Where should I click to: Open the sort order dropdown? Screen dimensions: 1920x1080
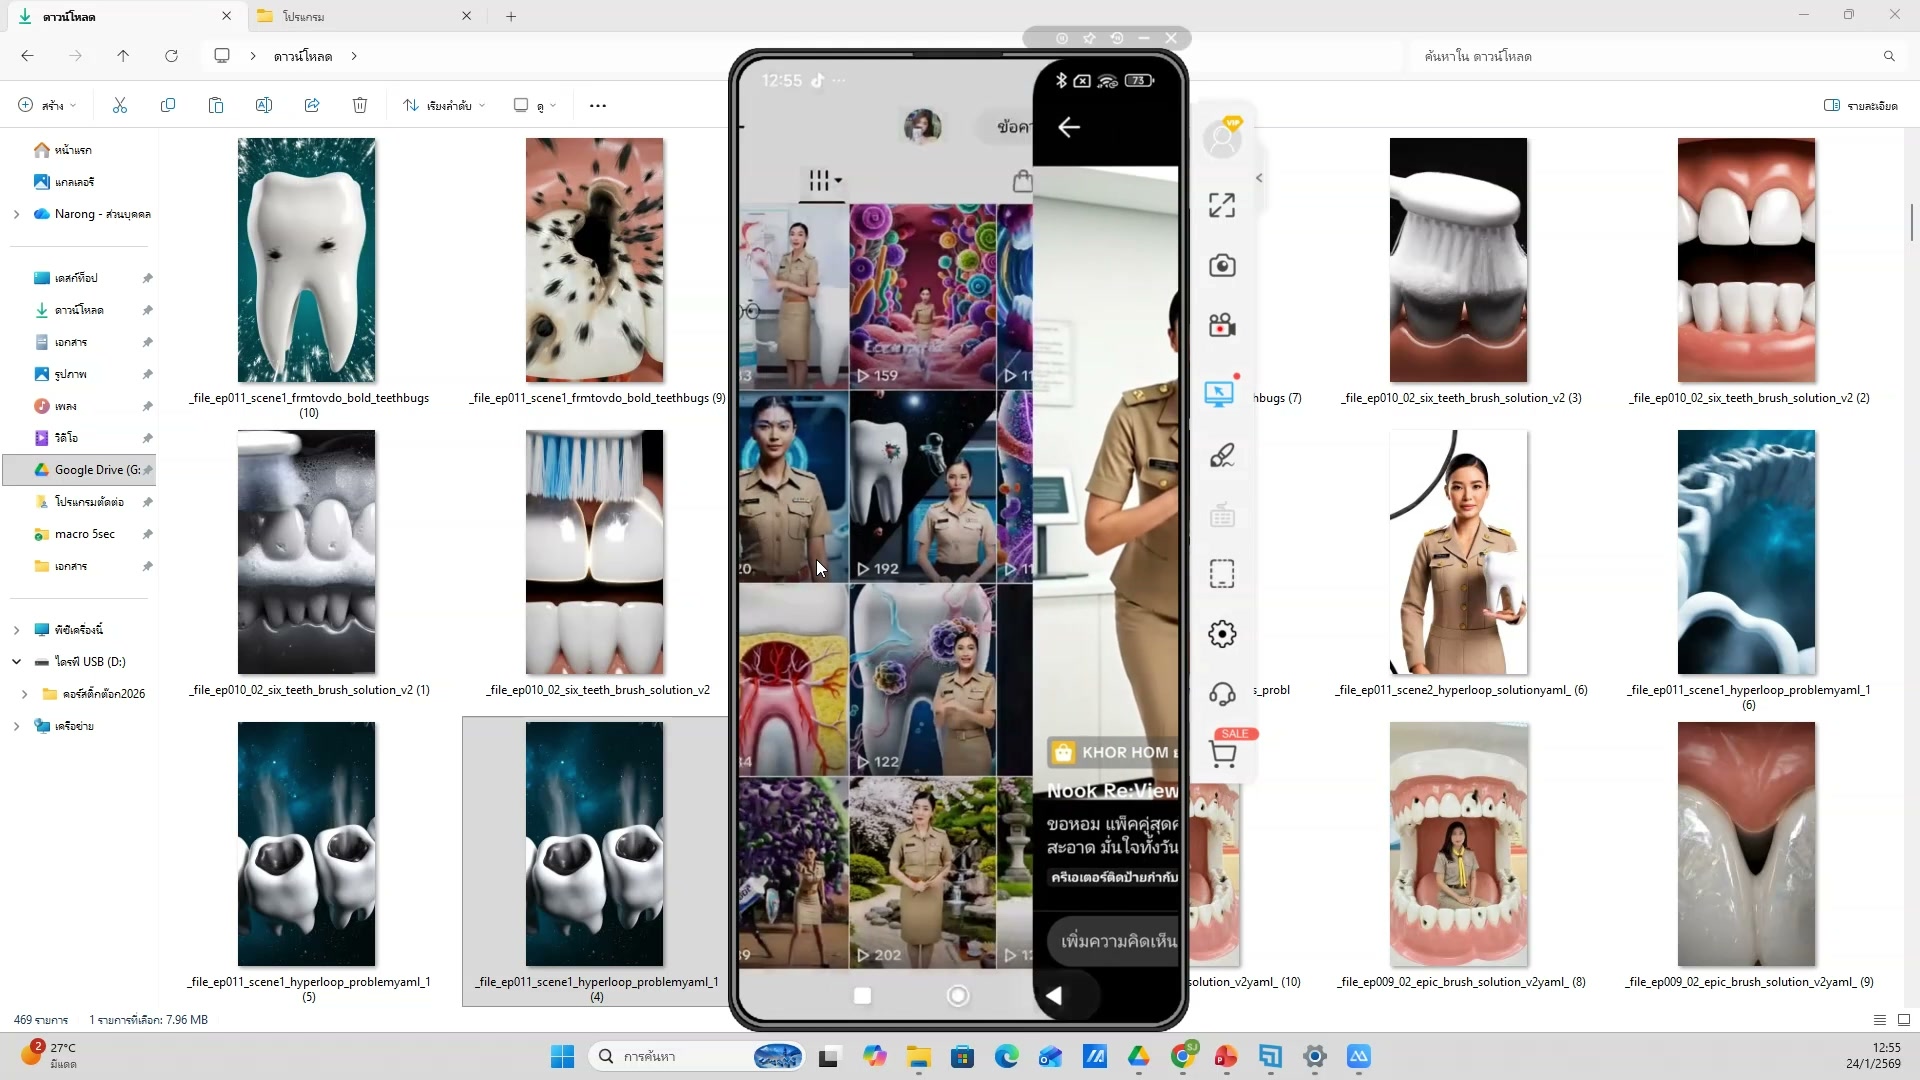pos(443,105)
